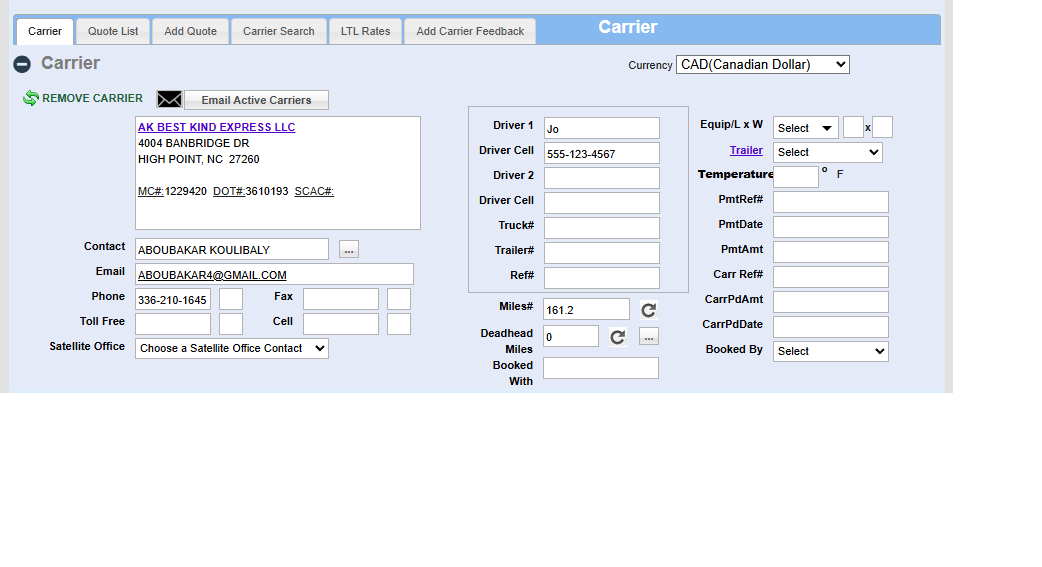Click the Trailer hyperlink label
The height and width of the screenshot is (567, 1042).
point(746,151)
